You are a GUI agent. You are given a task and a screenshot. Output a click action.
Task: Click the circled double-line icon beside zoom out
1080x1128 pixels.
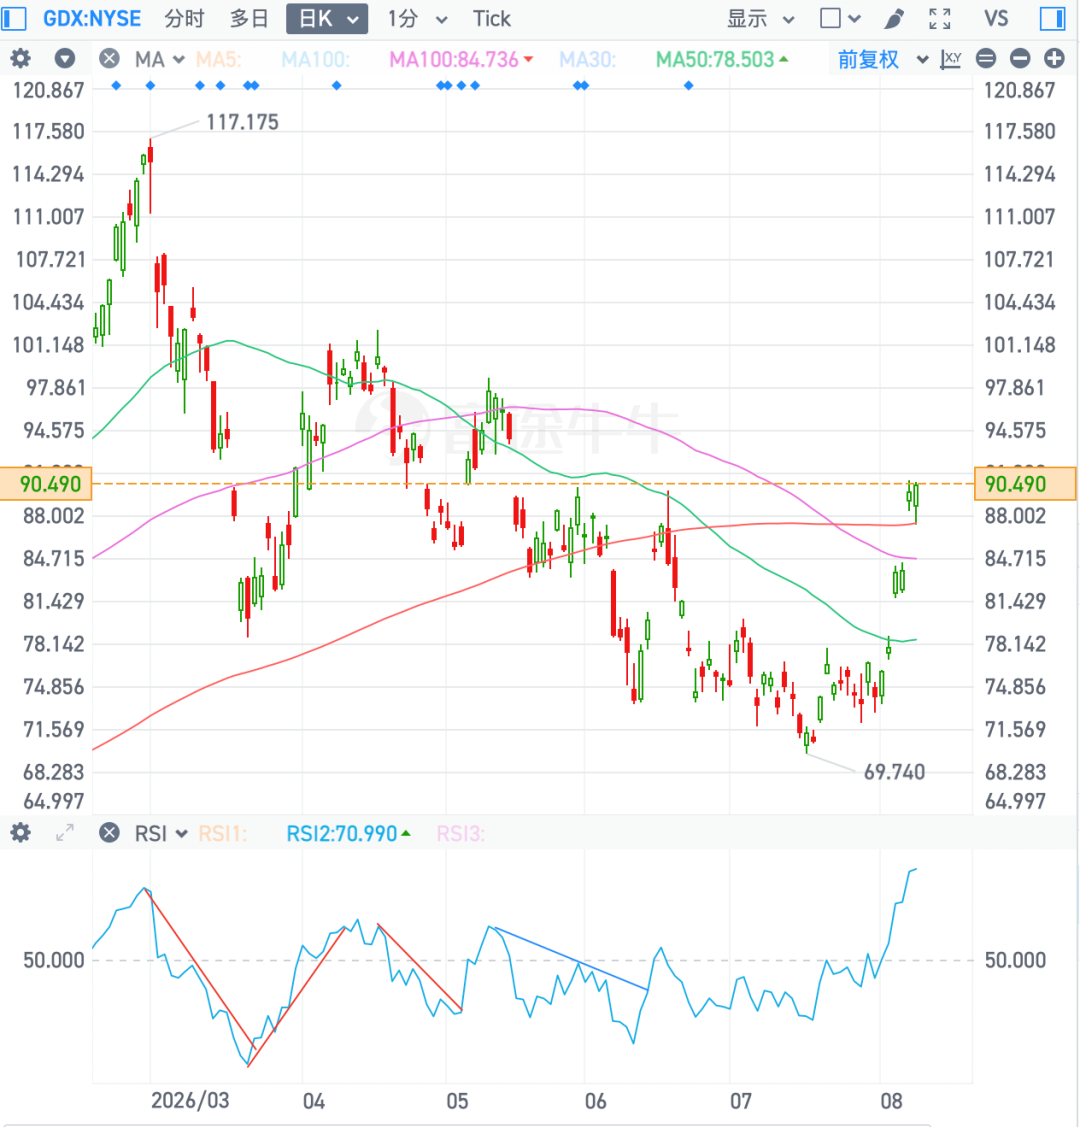click(986, 58)
